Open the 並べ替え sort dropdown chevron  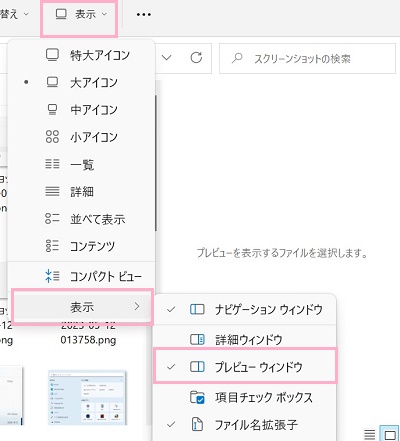(x=26, y=14)
